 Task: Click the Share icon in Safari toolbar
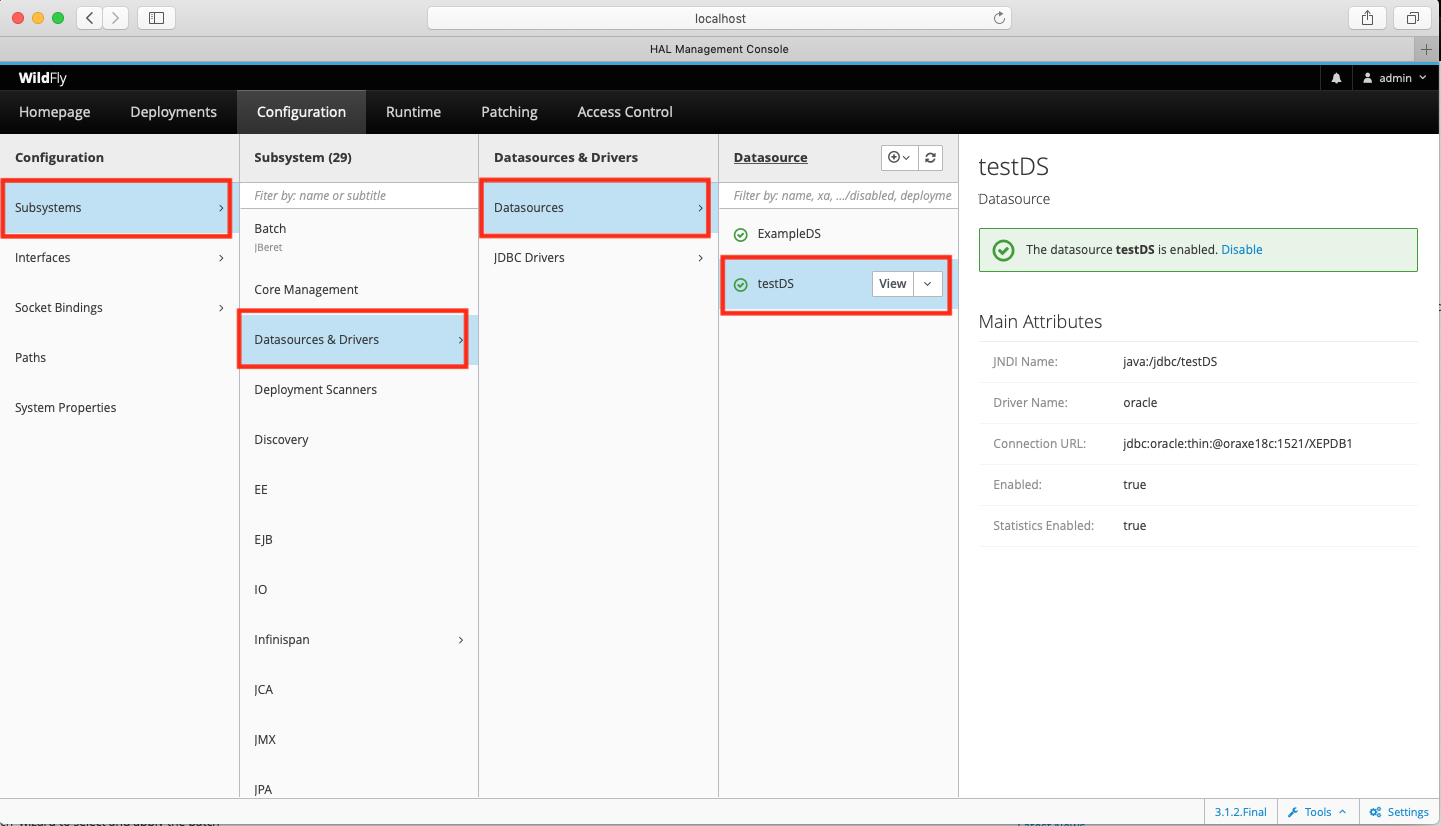pos(1367,17)
